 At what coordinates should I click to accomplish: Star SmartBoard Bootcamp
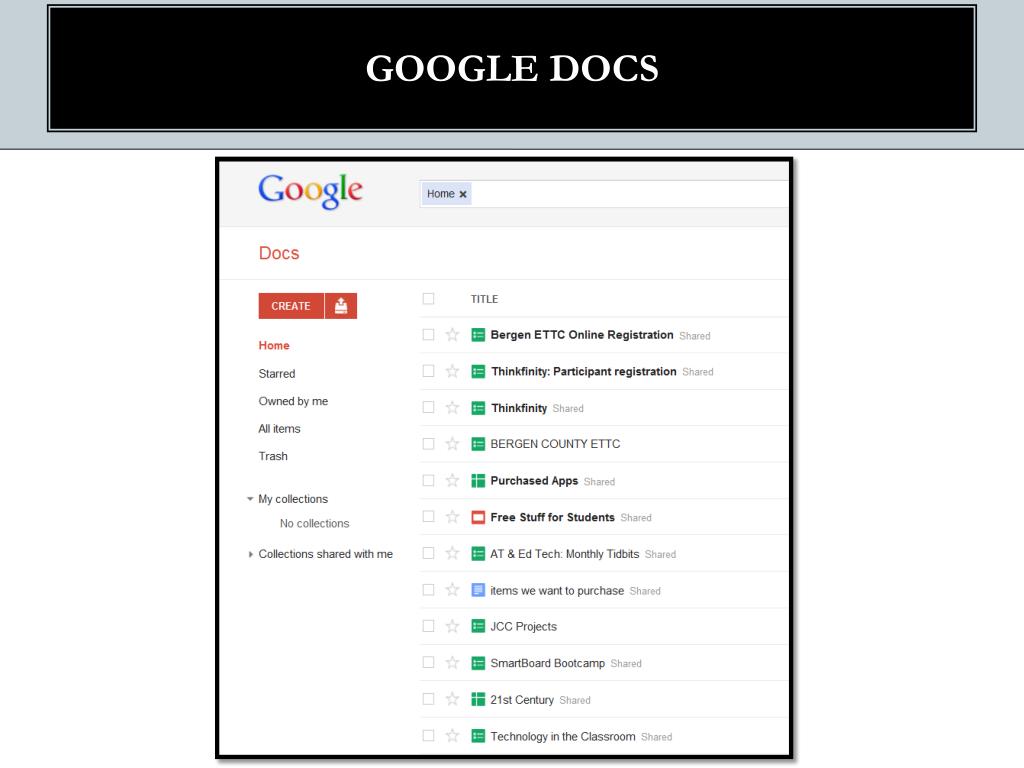[x=452, y=663]
